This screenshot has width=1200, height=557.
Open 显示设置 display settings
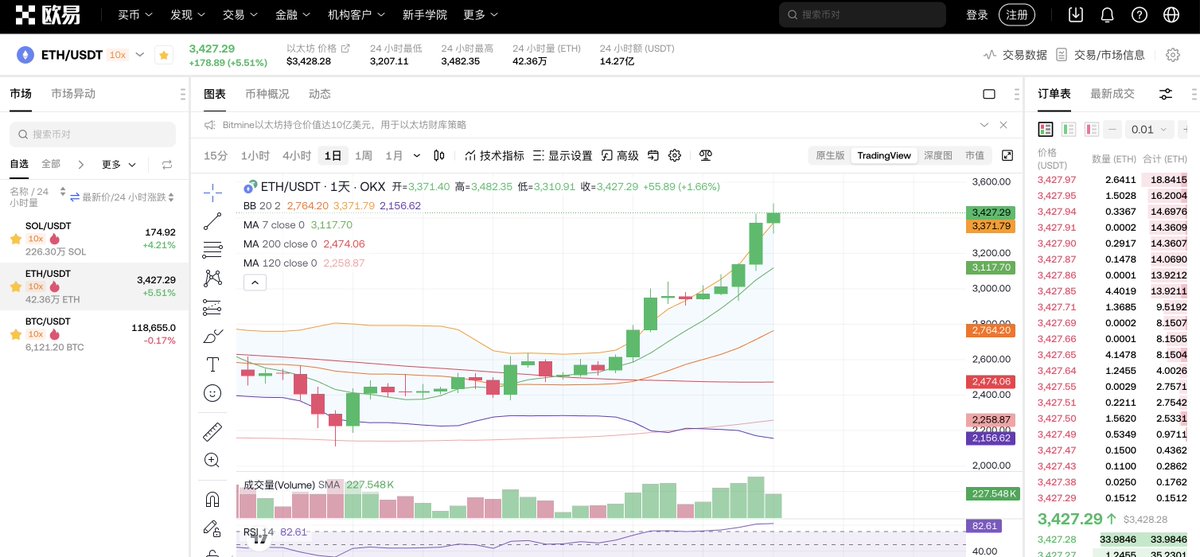click(x=563, y=155)
